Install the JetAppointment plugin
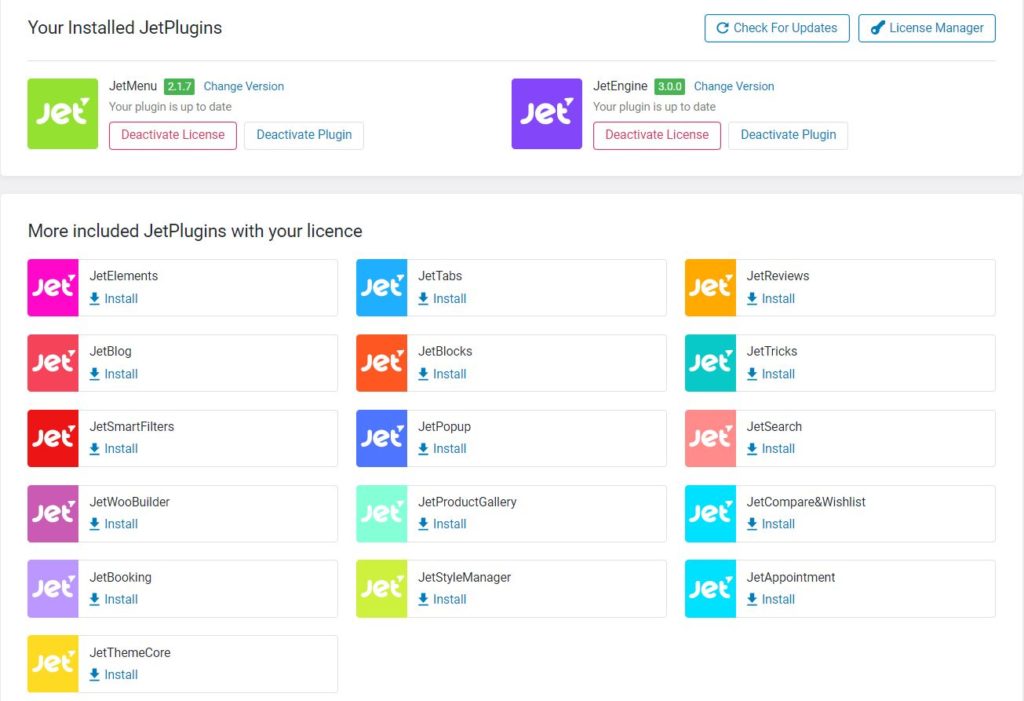The width and height of the screenshot is (1024, 701). 771,599
